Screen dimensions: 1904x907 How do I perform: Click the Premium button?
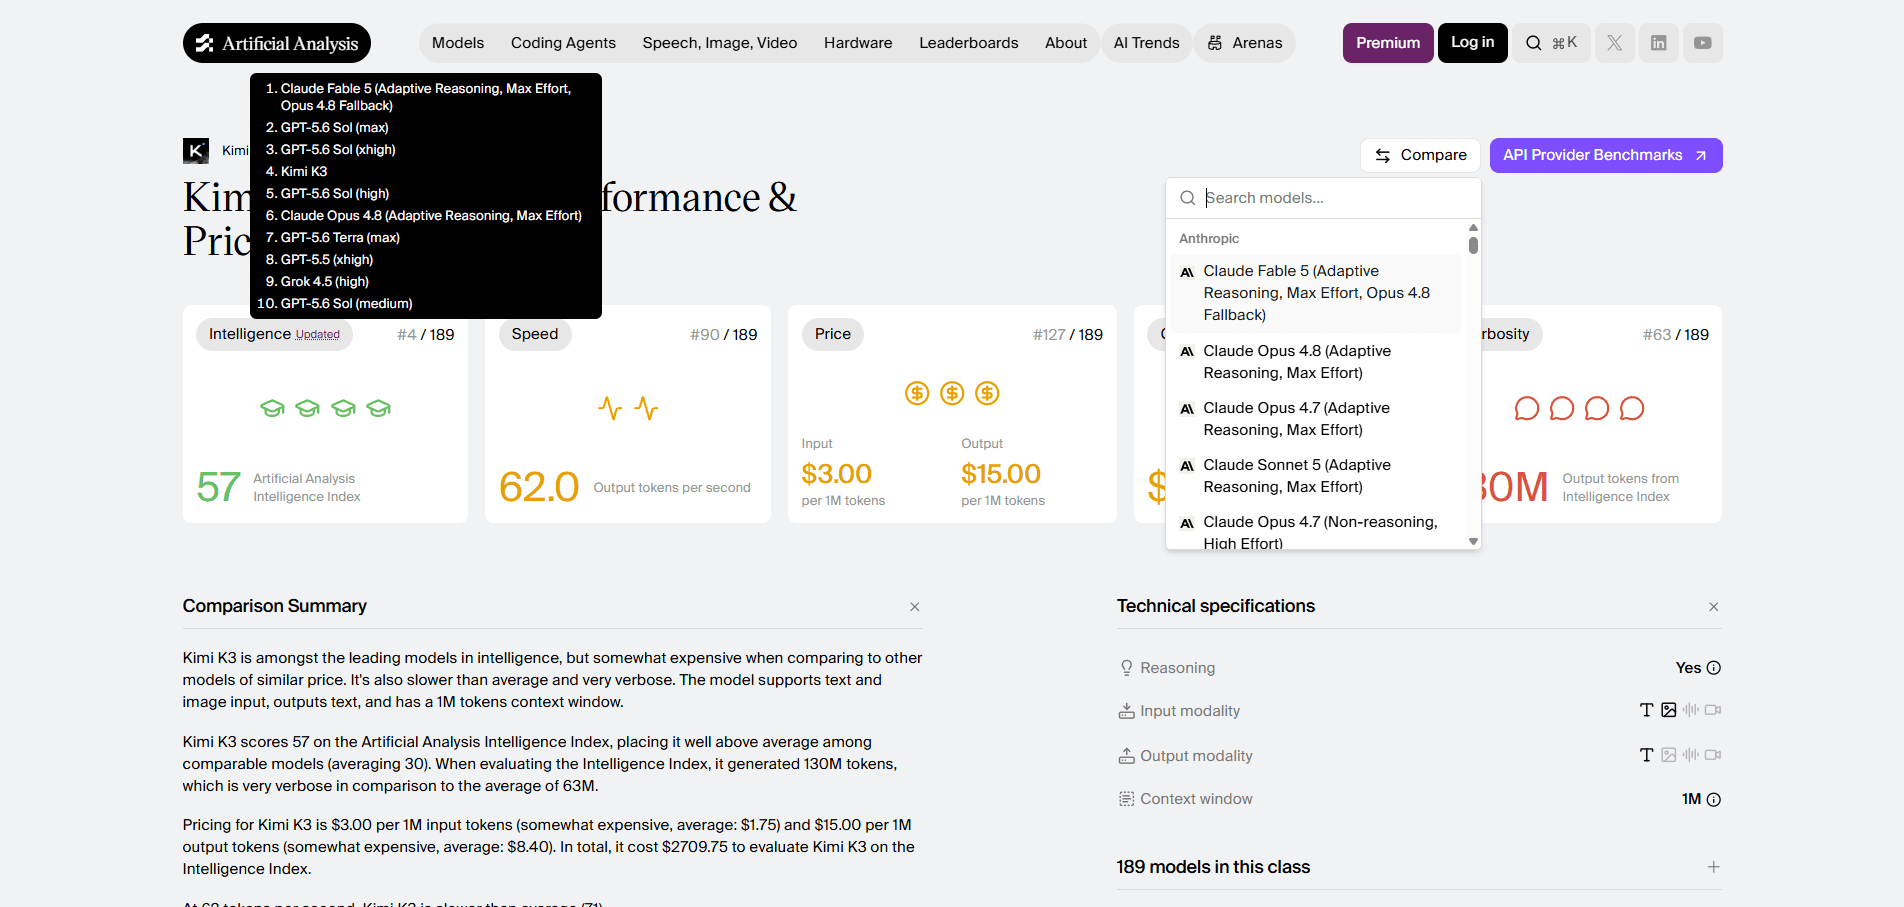click(x=1387, y=43)
